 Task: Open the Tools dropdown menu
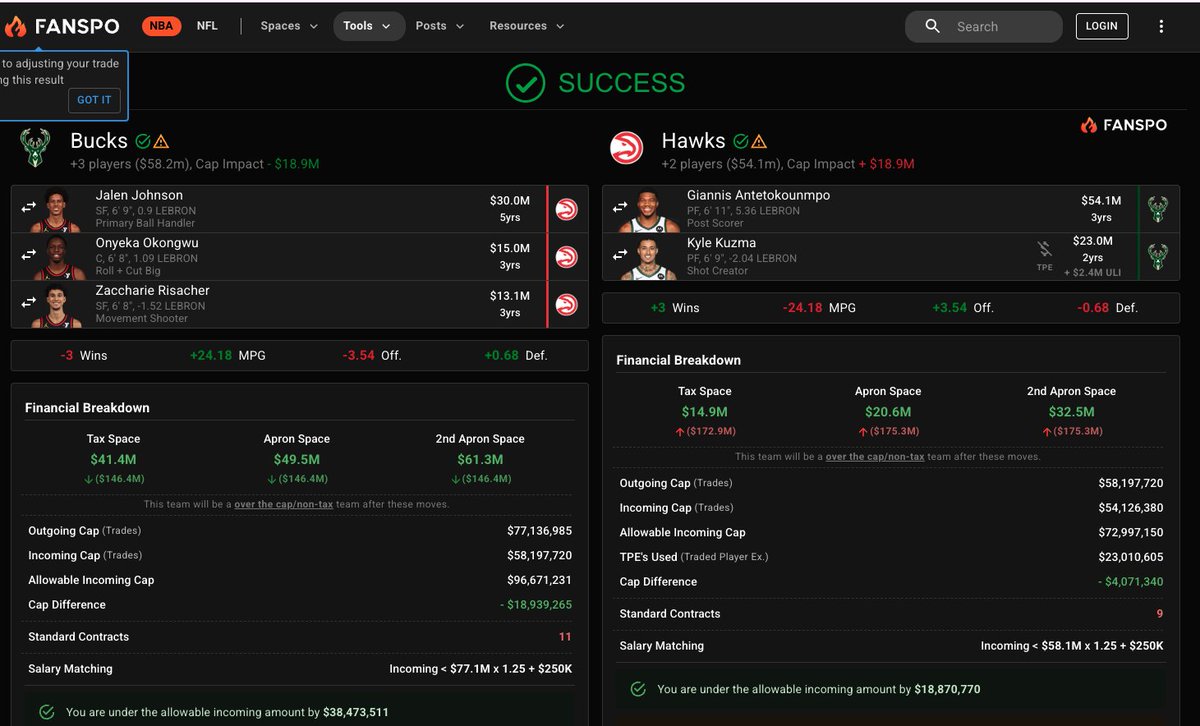tap(367, 26)
